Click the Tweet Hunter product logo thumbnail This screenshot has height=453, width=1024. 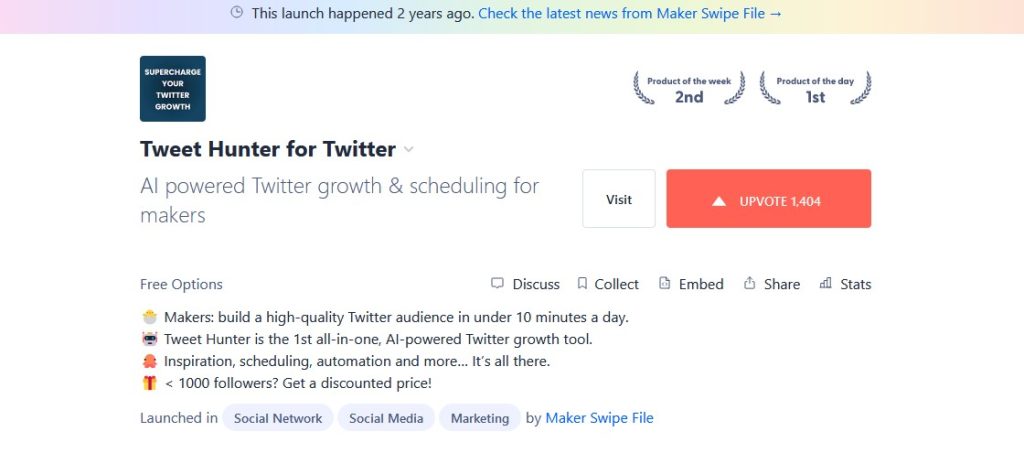(172, 89)
